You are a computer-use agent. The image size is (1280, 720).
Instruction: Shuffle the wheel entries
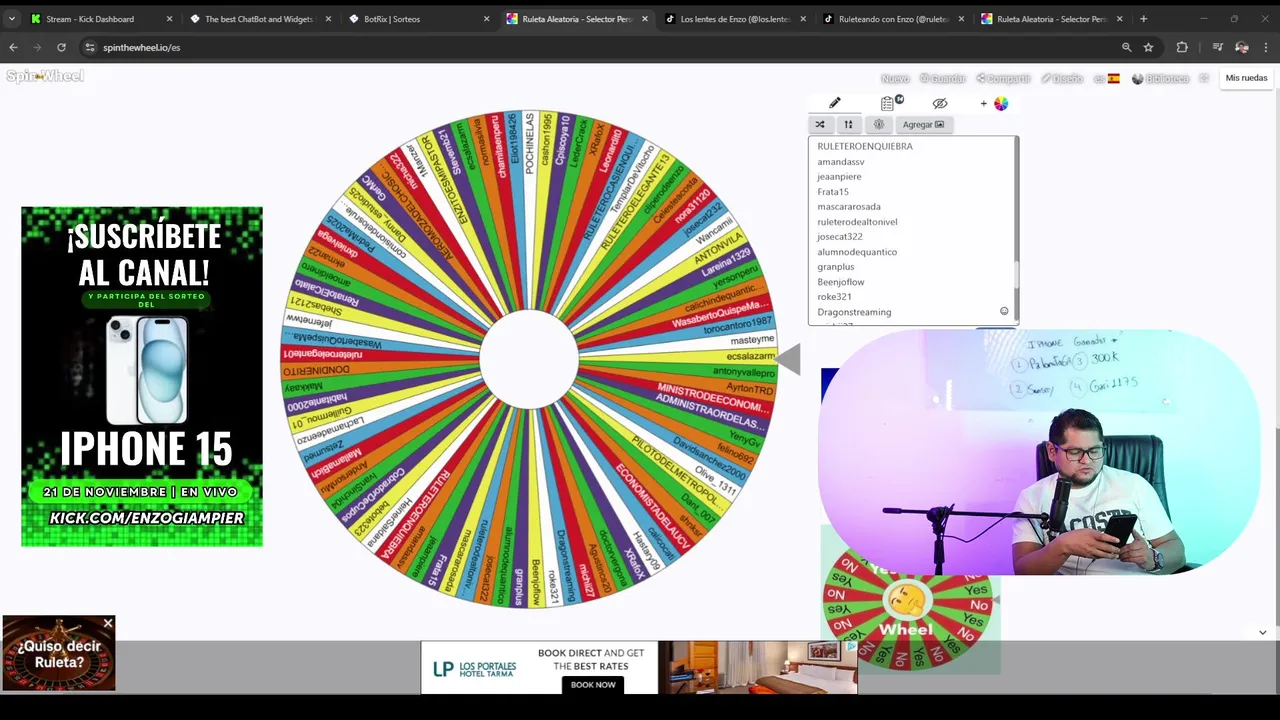pyautogui.click(x=820, y=124)
